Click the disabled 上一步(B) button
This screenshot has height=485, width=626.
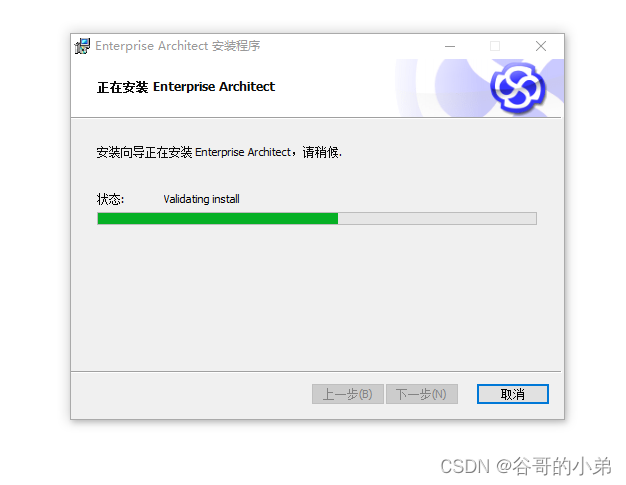pos(348,394)
